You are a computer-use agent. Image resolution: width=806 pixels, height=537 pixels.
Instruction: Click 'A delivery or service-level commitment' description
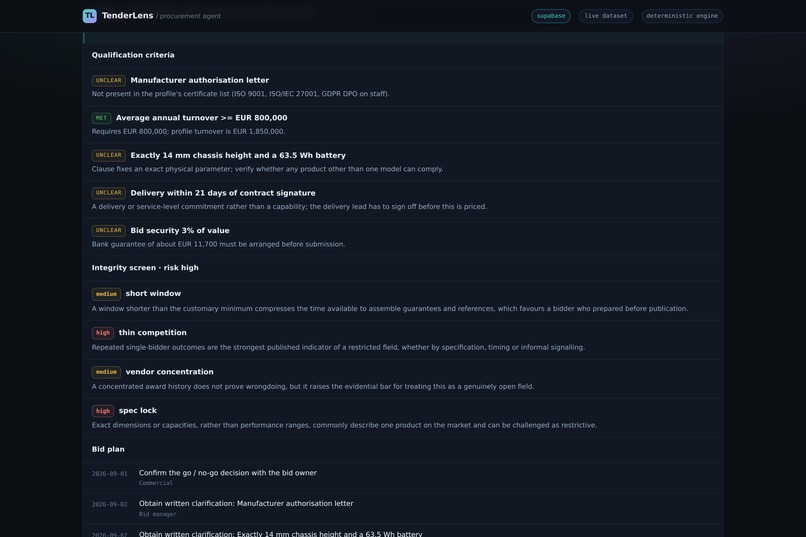click(x=289, y=207)
